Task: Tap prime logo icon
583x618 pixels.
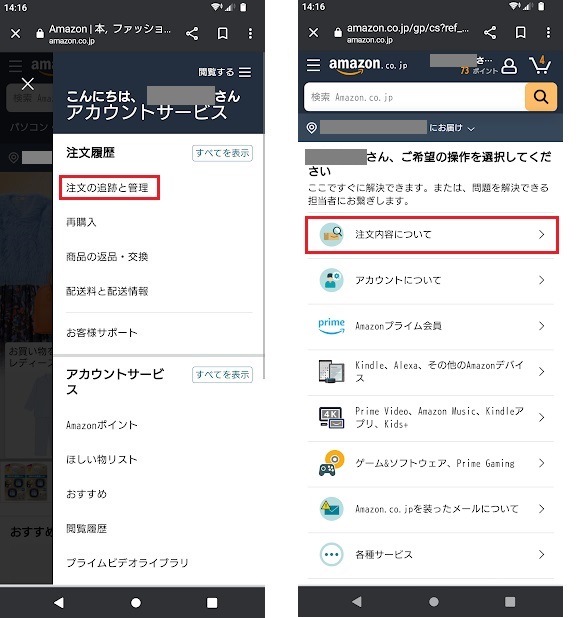Action: pyautogui.click(x=331, y=326)
